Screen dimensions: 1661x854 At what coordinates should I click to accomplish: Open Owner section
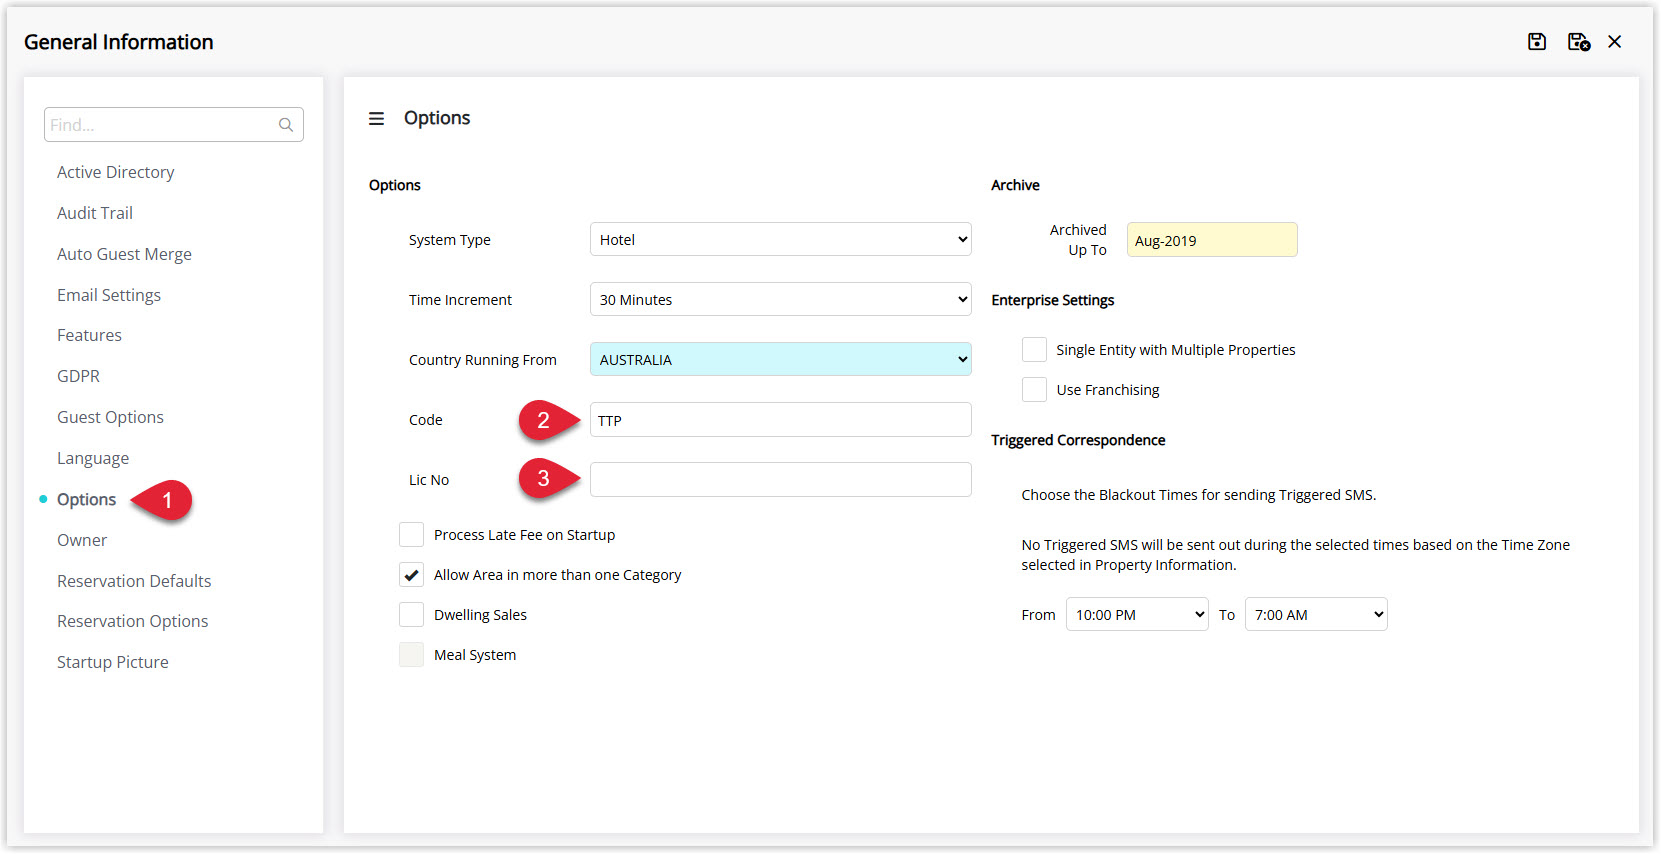tap(82, 540)
